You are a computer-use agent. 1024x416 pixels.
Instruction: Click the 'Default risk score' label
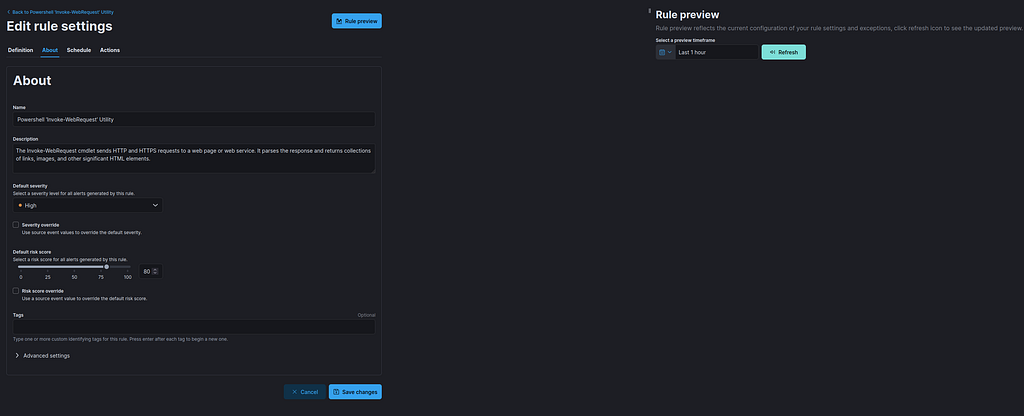point(32,252)
